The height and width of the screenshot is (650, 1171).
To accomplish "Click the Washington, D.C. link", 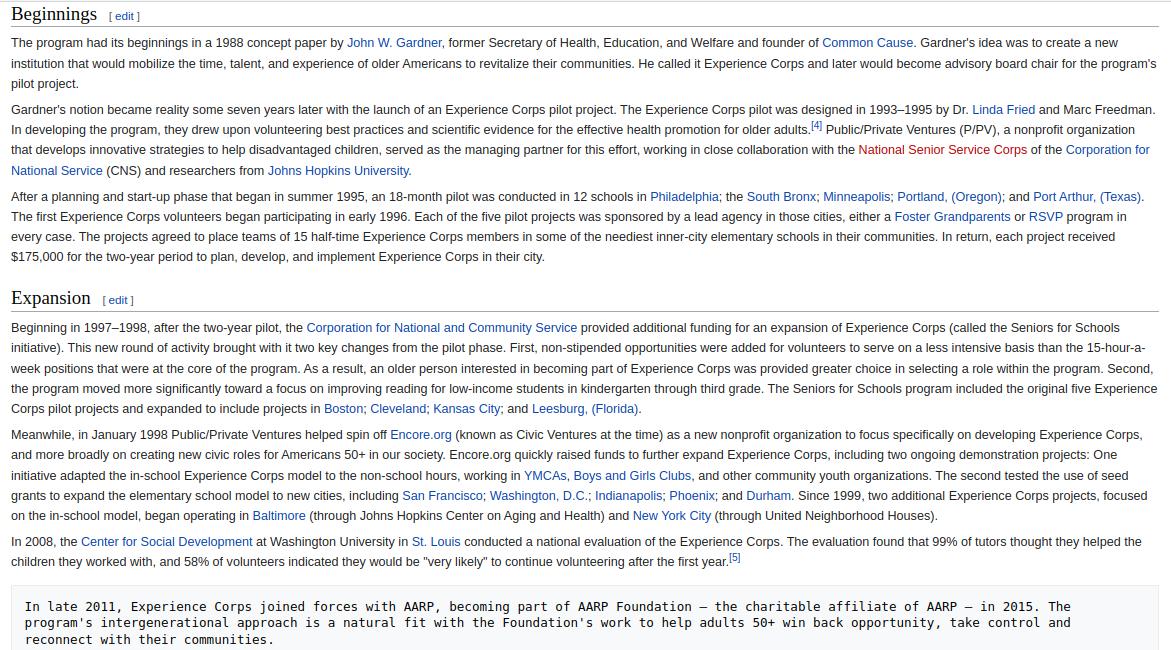I will (538, 495).
